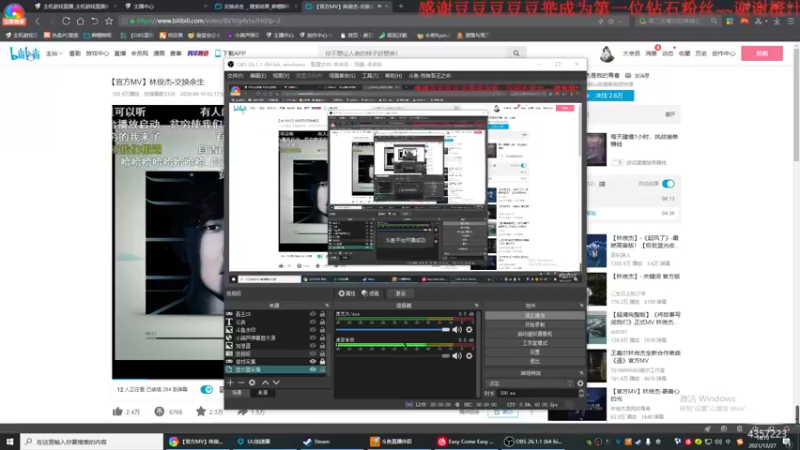The height and width of the screenshot is (450, 800).
Task: Open the Mic/Aux channel gear settings
Action: point(469,330)
